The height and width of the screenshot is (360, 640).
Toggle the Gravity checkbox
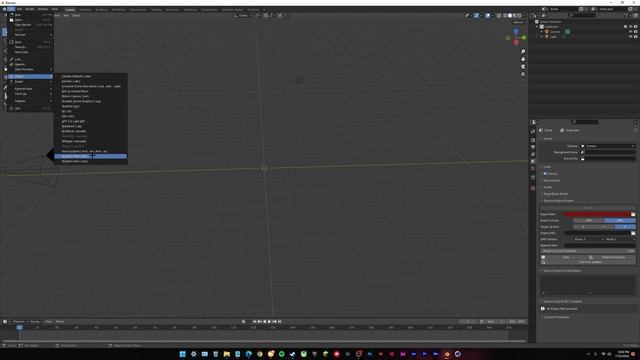tap(545, 173)
